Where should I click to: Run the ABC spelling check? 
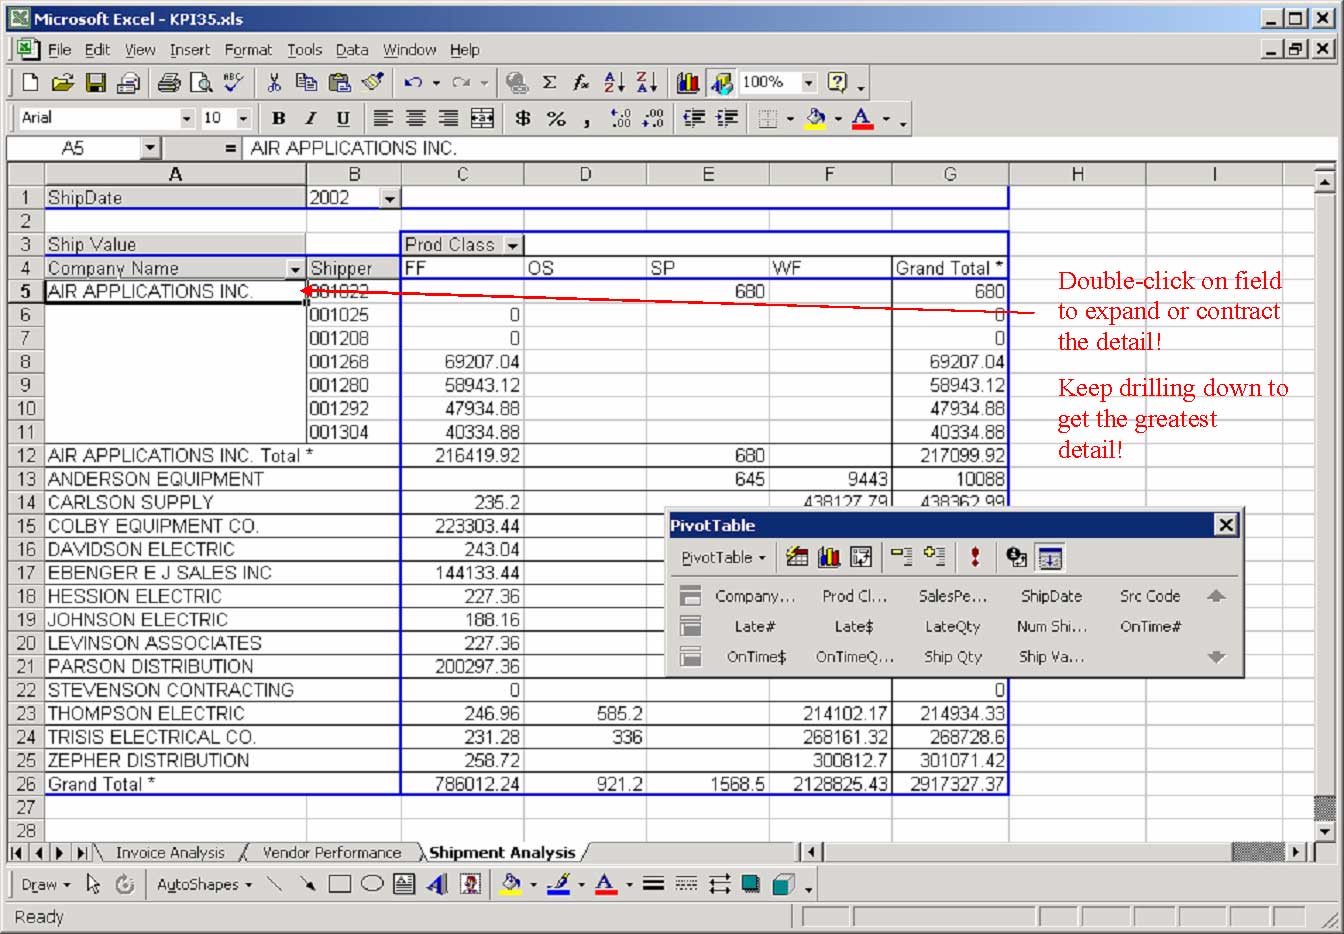[234, 83]
